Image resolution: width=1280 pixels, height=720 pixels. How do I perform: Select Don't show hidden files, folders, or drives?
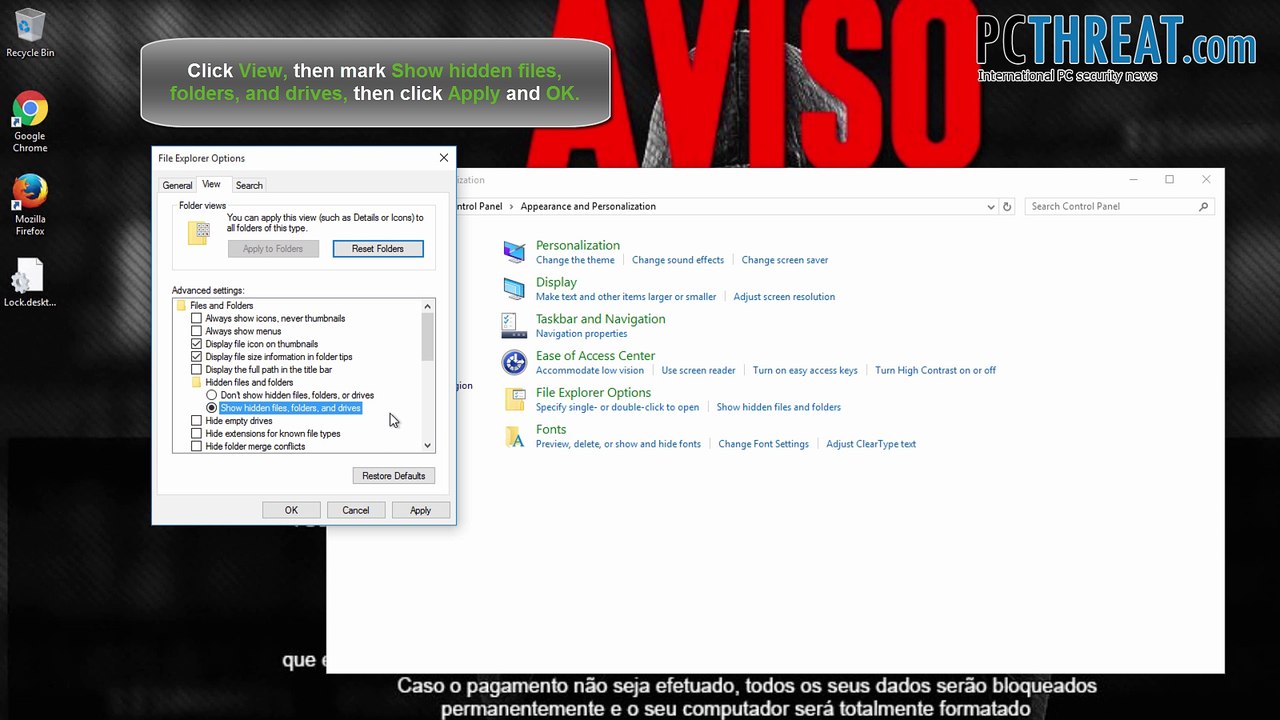tap(211, 395)
